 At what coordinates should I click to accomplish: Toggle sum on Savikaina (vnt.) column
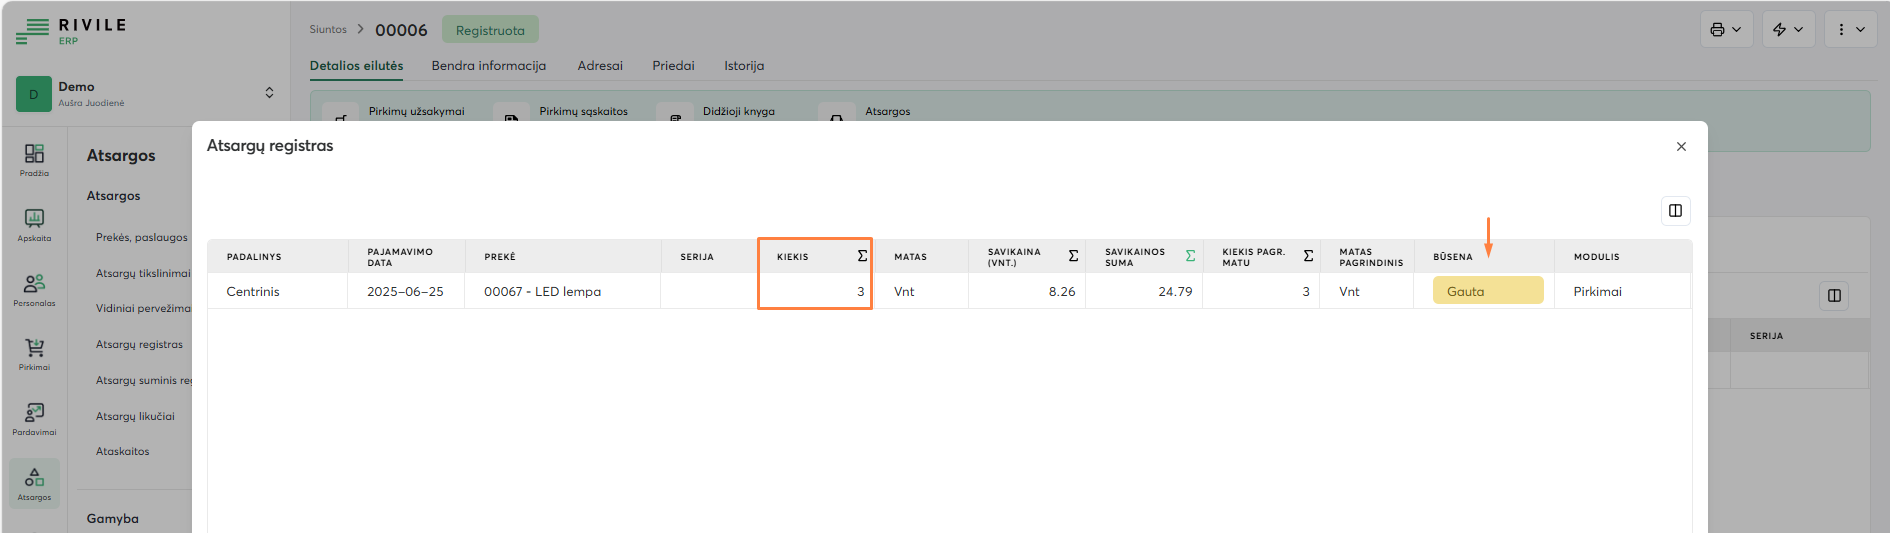pos(1073,256)
